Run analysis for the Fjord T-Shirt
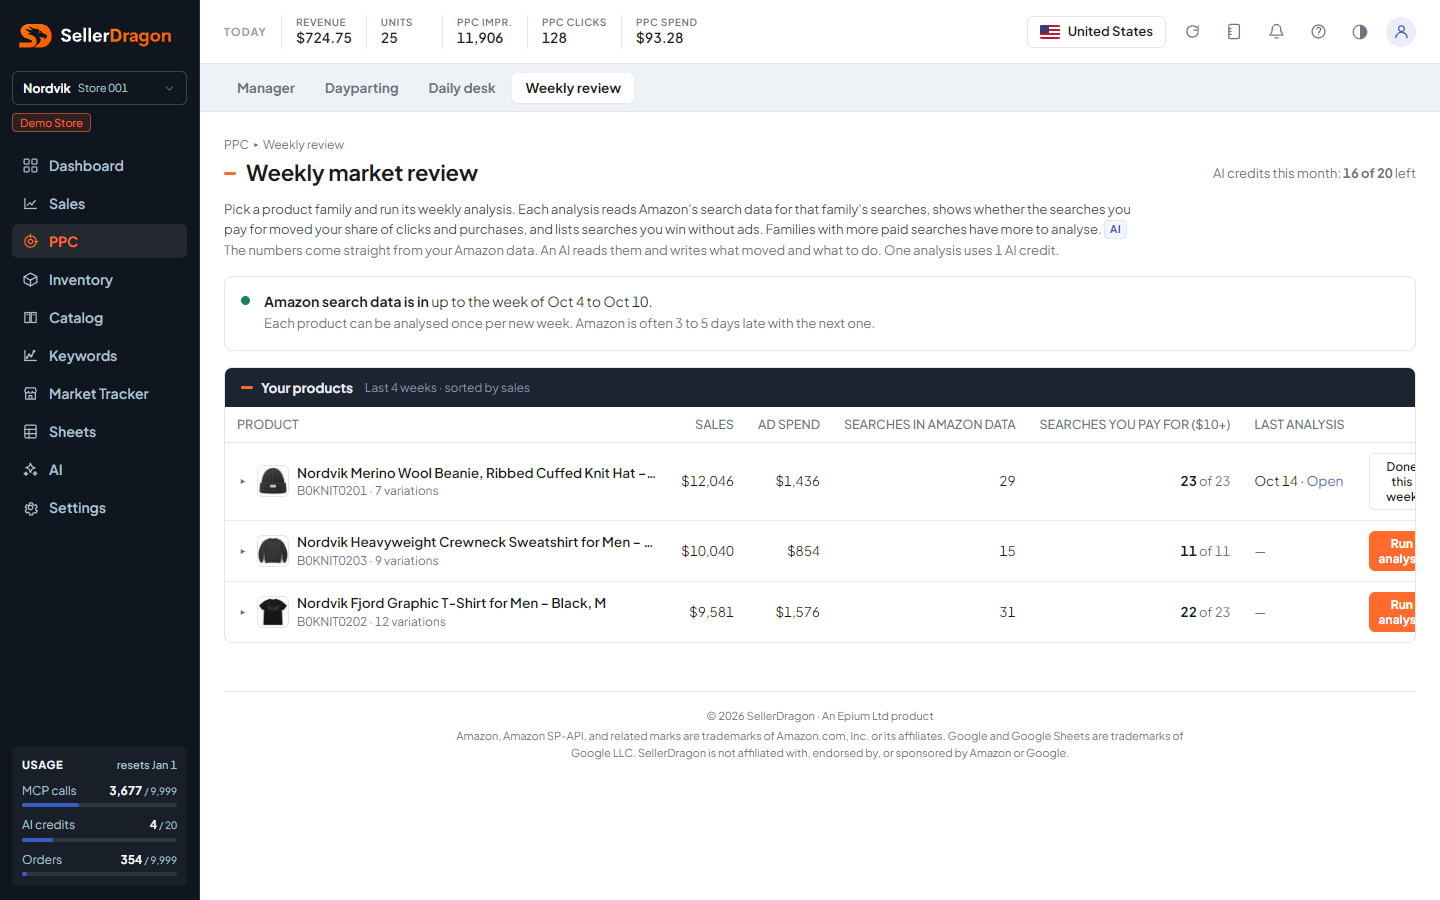 tap(1393, 612)
